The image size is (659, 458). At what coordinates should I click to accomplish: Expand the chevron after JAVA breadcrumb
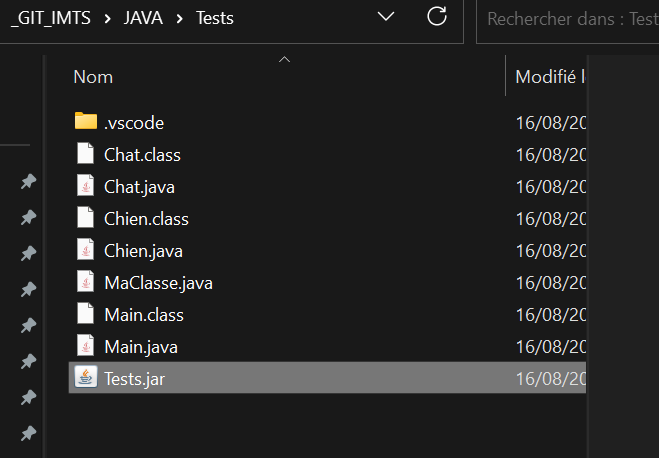coord(179,17)
